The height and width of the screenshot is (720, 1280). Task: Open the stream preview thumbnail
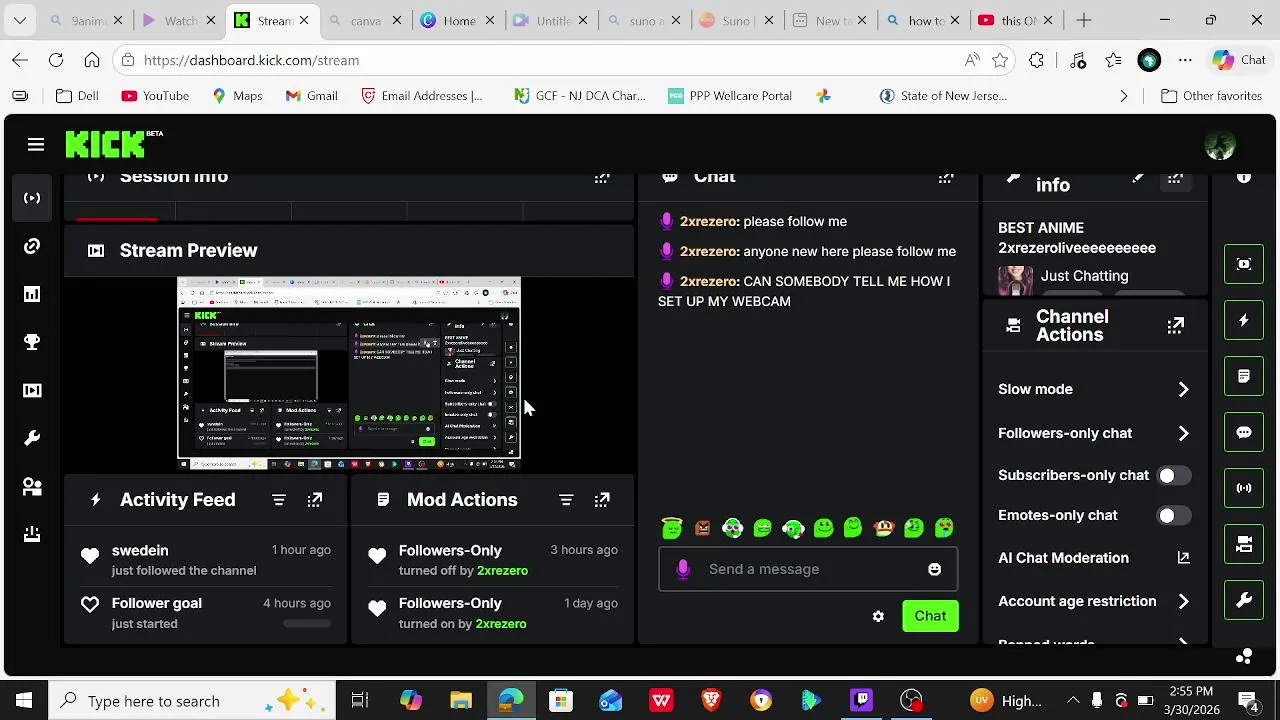[349, 374]
